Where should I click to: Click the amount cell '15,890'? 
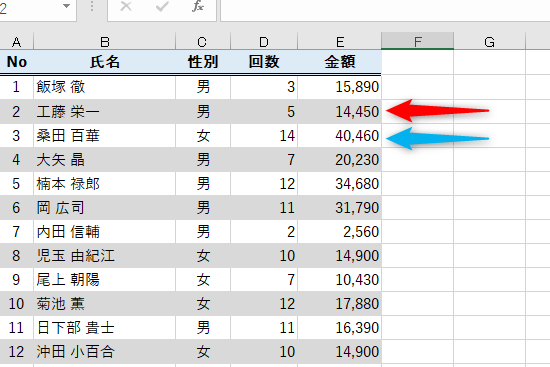pos(340,87)
